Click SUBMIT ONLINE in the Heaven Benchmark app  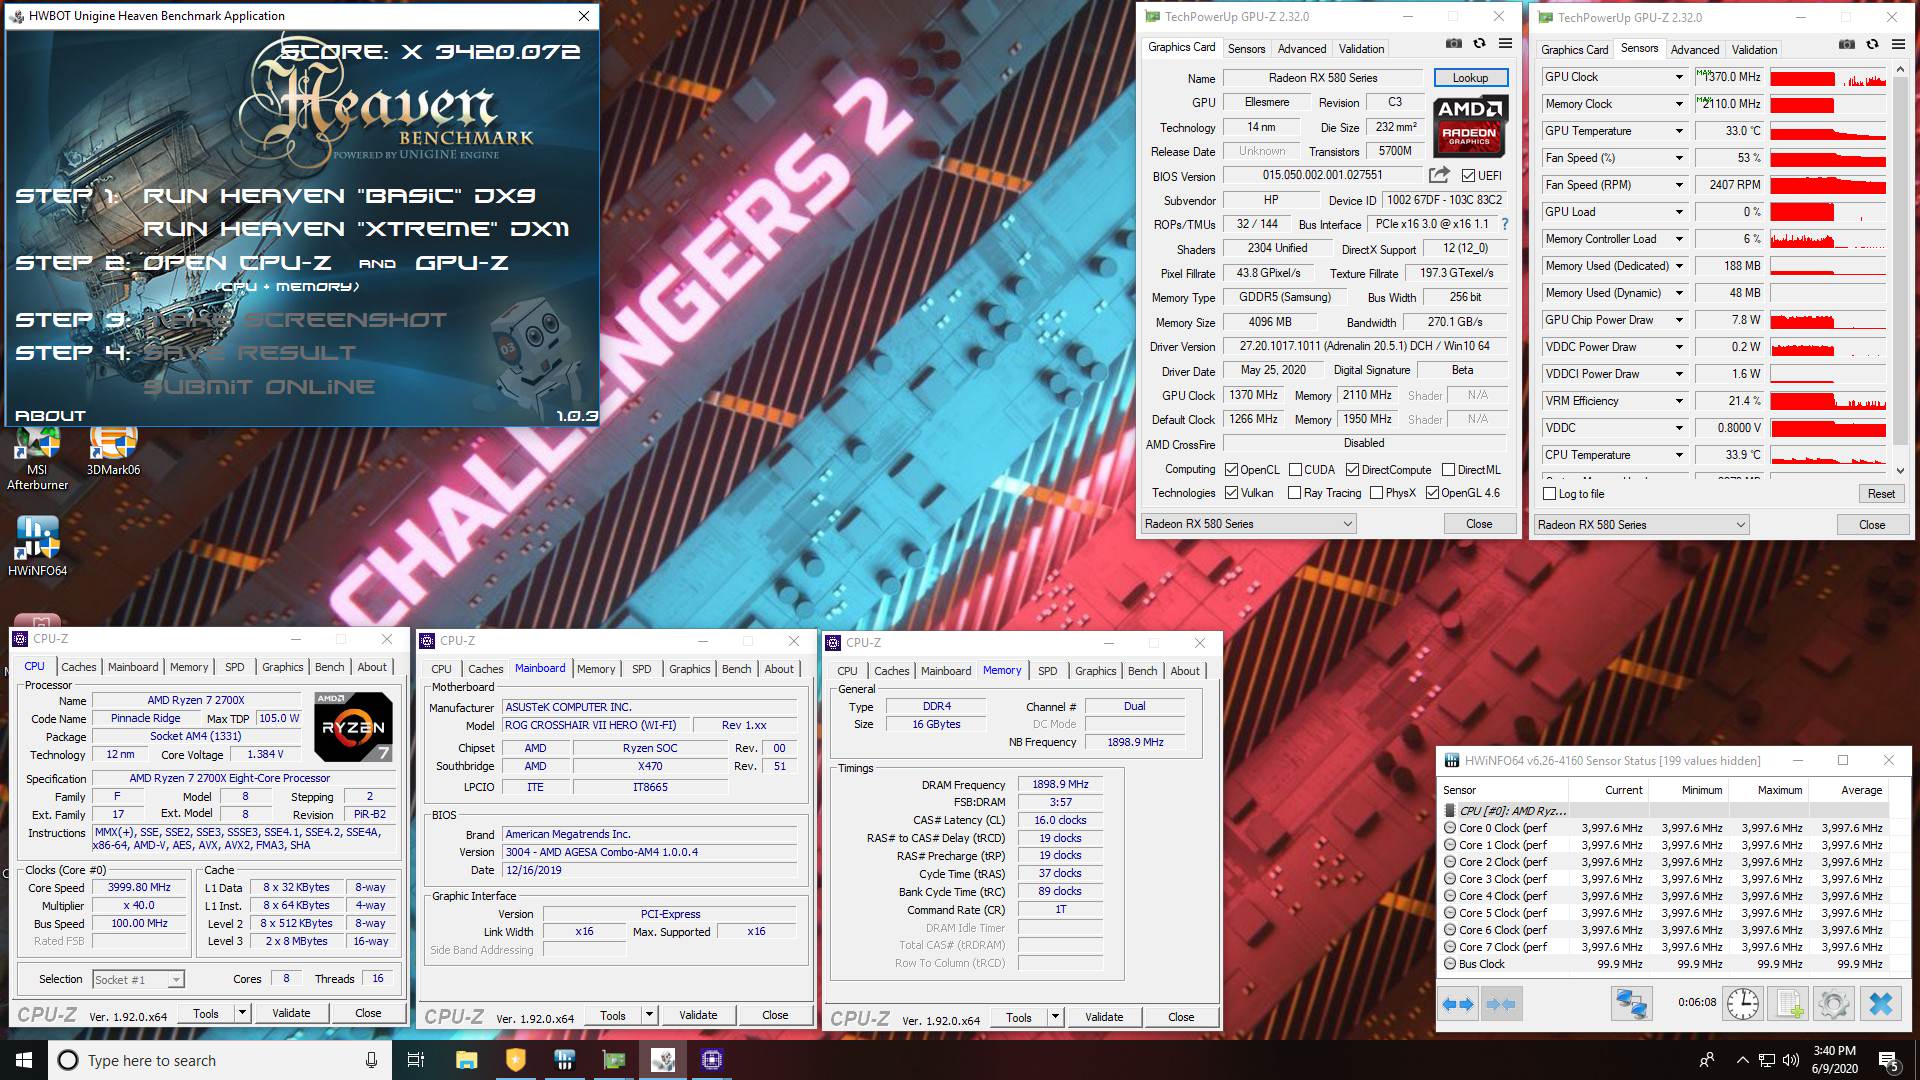click(260, 387)
